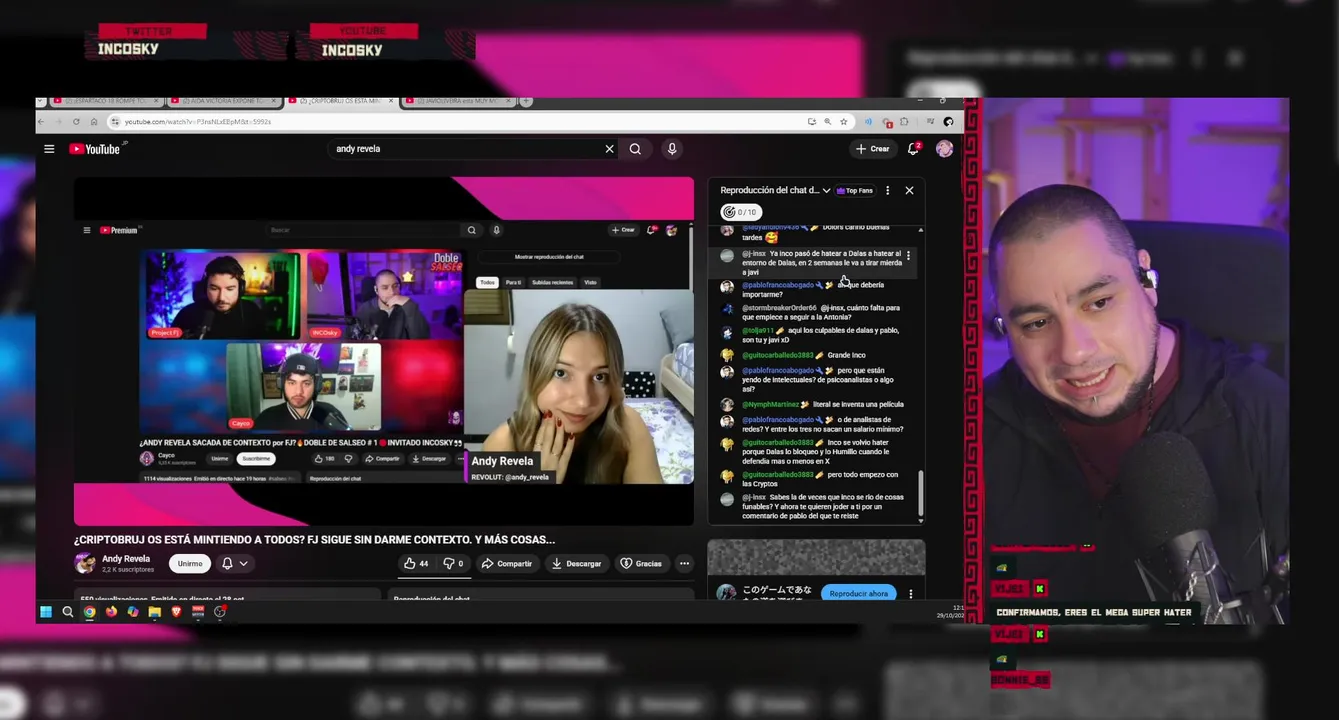
Task: Open Firefox from the taskbar
Action: tap(111, 612)
